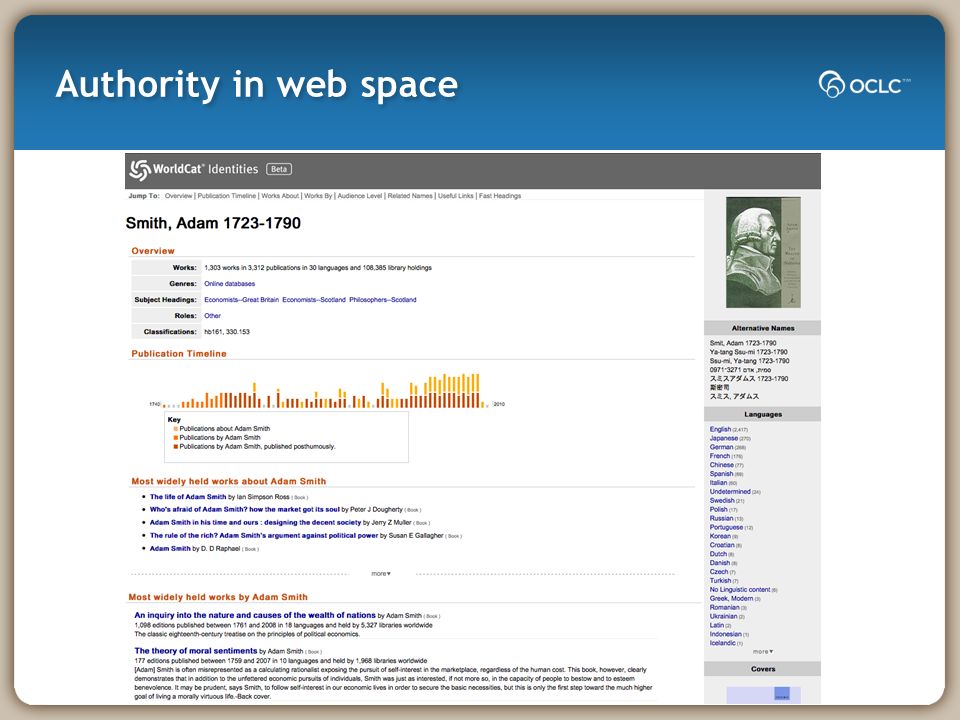Jump to Works About link

tap(280, 196)
